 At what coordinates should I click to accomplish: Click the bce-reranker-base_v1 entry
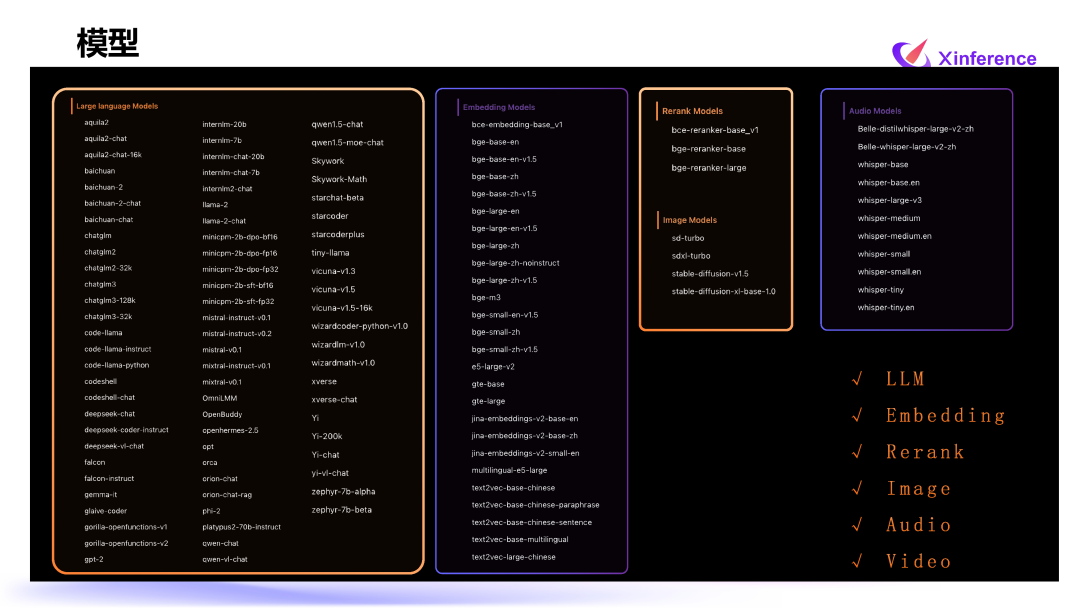pyautogui.click(x=716, y=129)
